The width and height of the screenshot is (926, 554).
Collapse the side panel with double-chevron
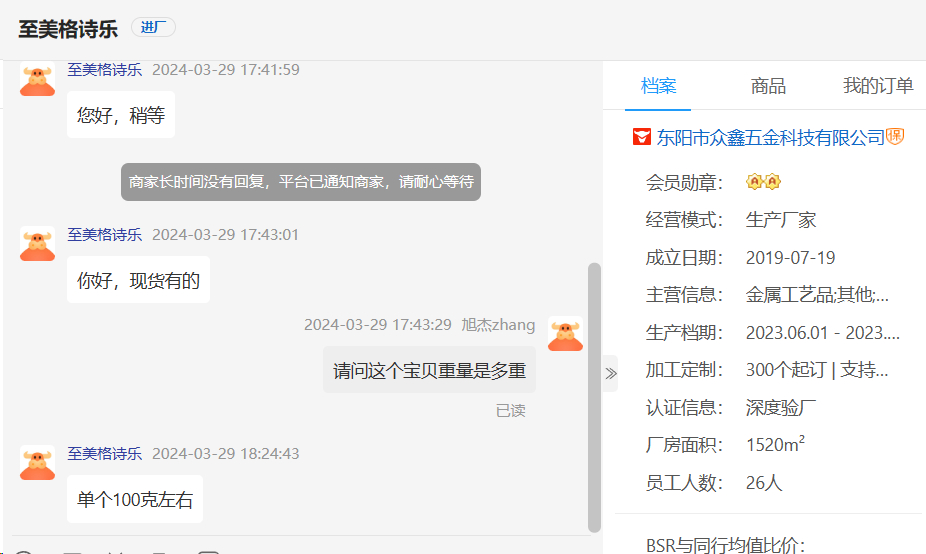tap(611, 373)
